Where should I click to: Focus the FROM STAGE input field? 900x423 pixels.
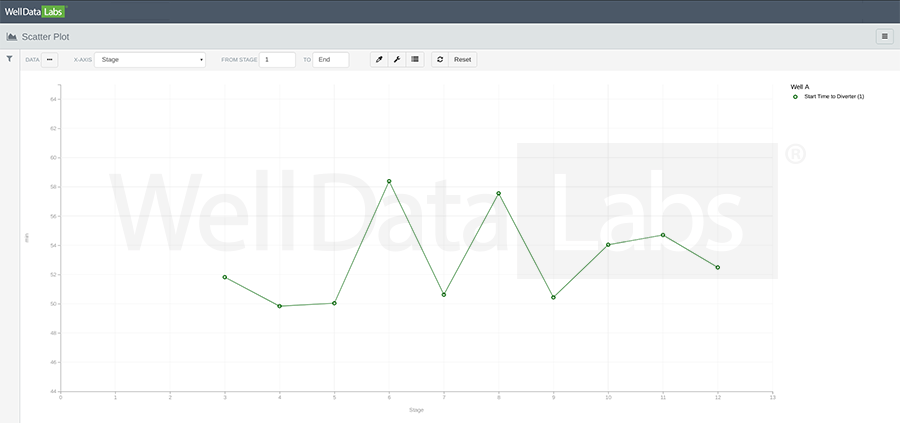pyautogui.click(x=277, y=60)
